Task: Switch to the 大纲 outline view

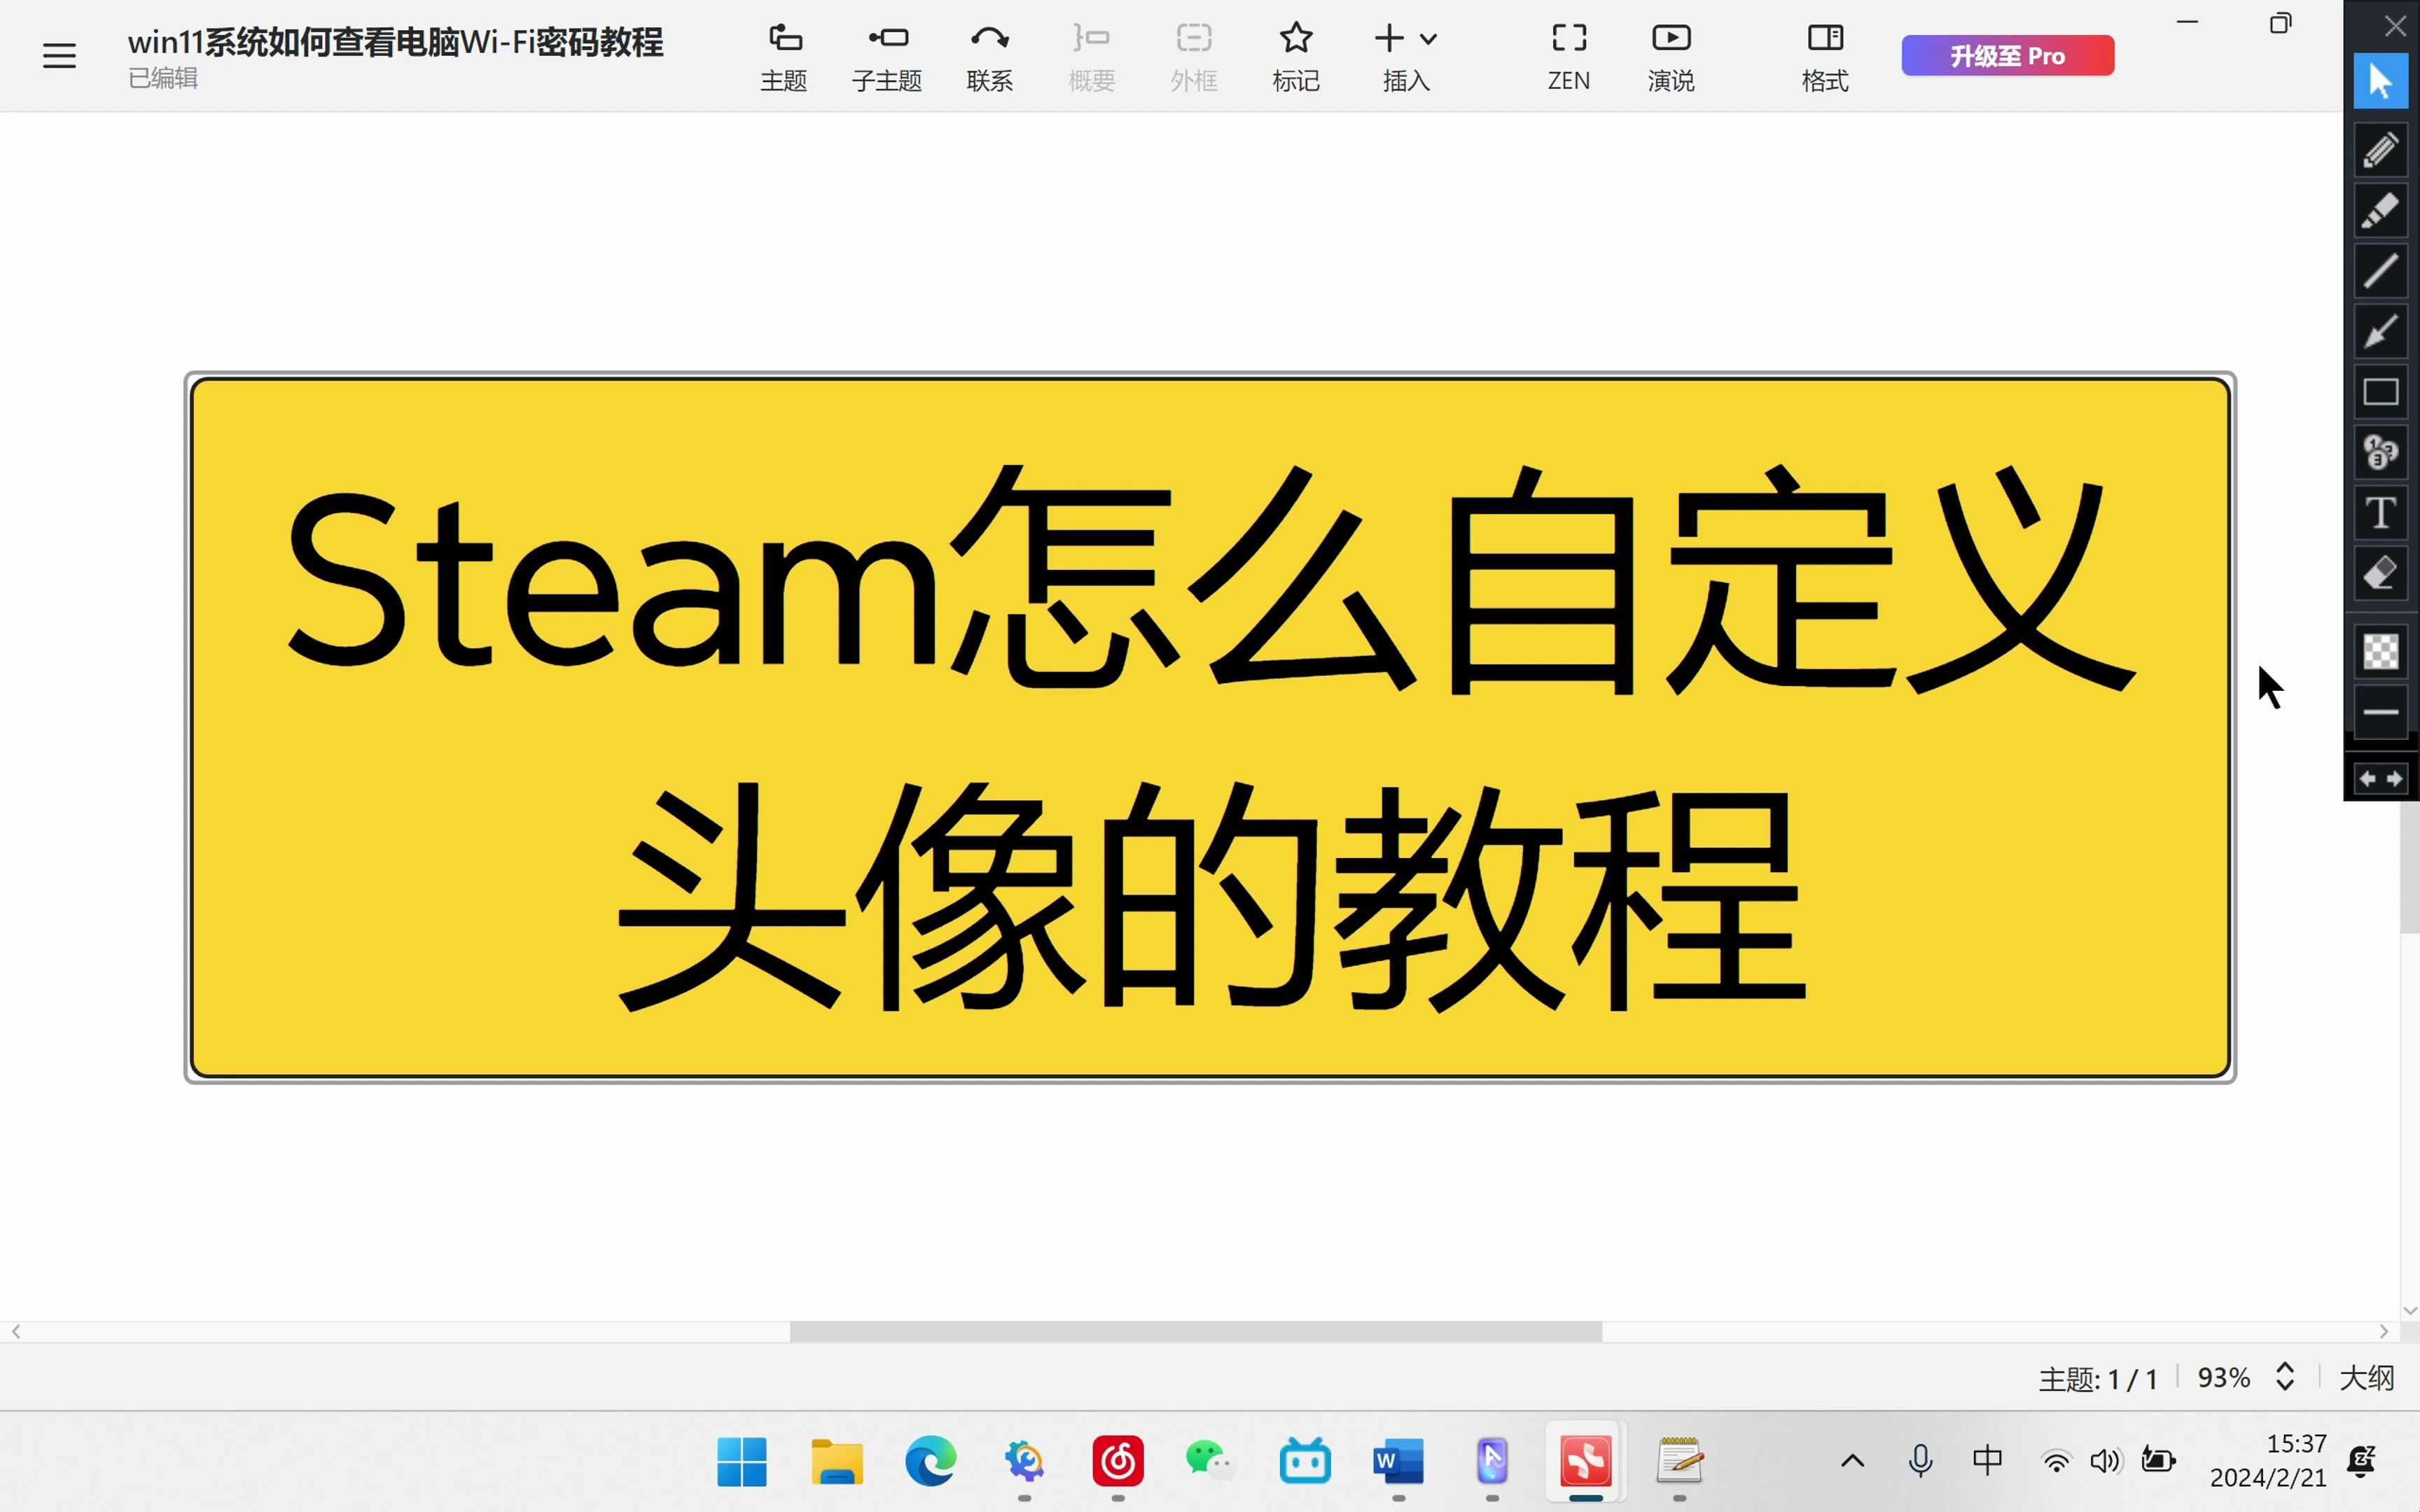Action: coord(2367,1378)
